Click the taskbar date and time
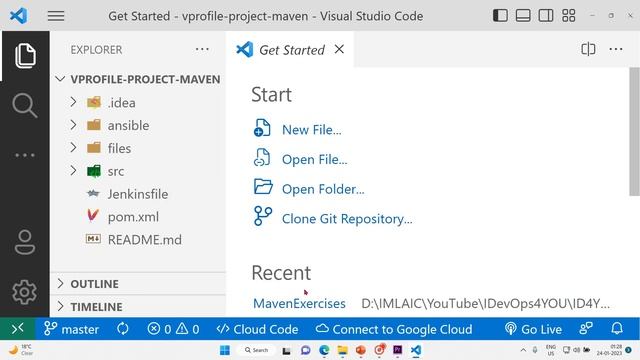The width and height of the screenshot is (640, 360). [609, 350]
